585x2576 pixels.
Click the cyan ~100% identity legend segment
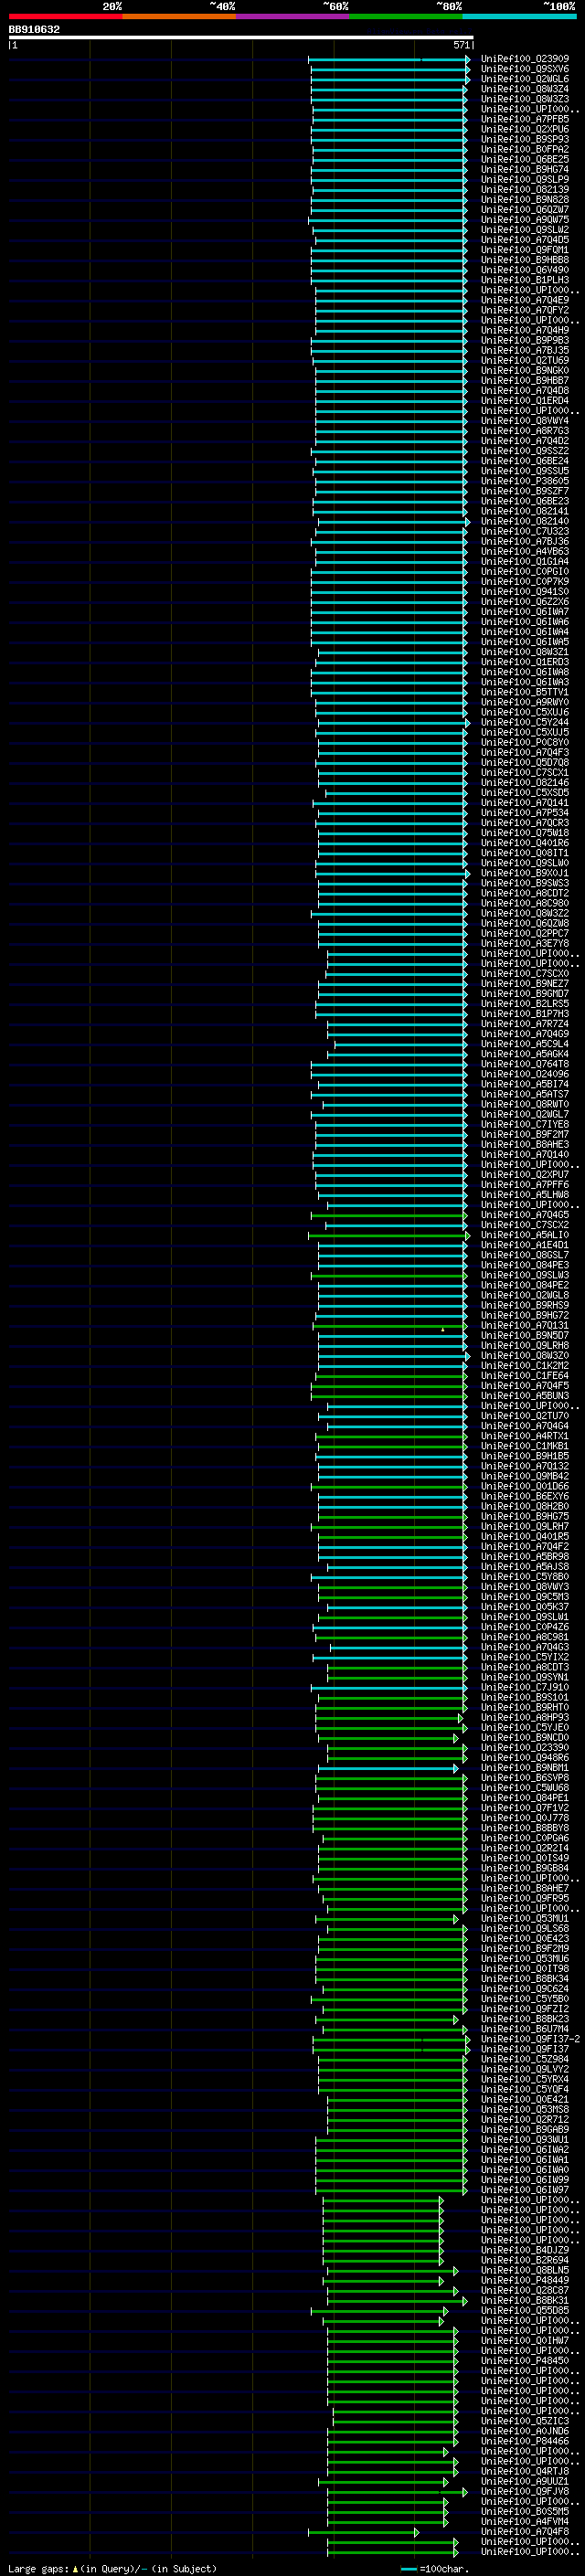point(519,16)
